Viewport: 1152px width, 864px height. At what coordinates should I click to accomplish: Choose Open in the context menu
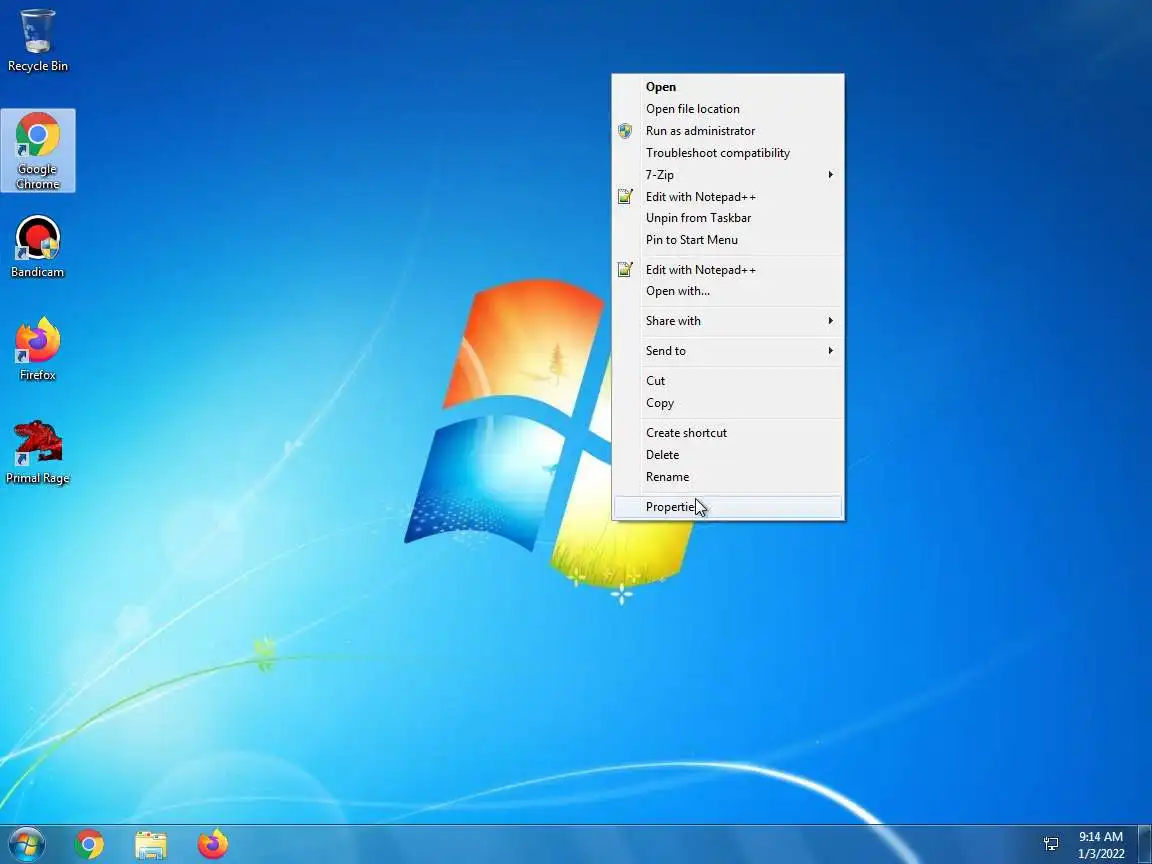coord(727,87)
